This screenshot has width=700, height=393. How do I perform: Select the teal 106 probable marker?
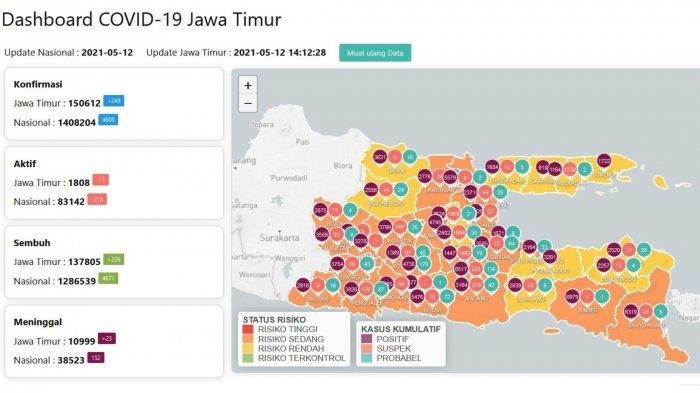point(491,269)
